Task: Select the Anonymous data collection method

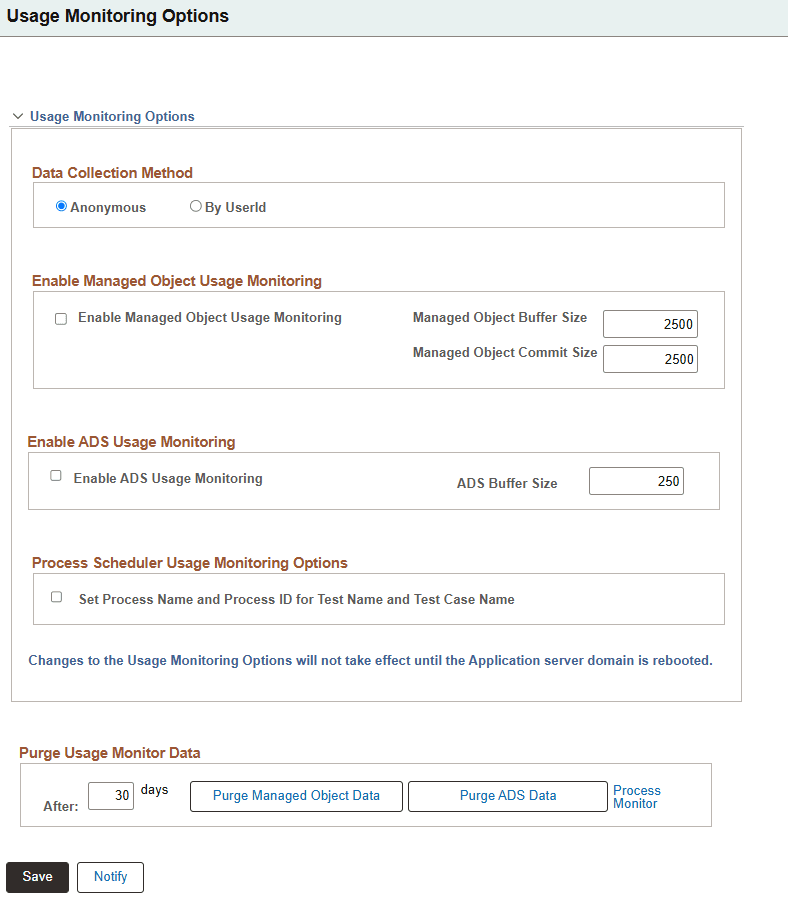Action: [61, 206]
